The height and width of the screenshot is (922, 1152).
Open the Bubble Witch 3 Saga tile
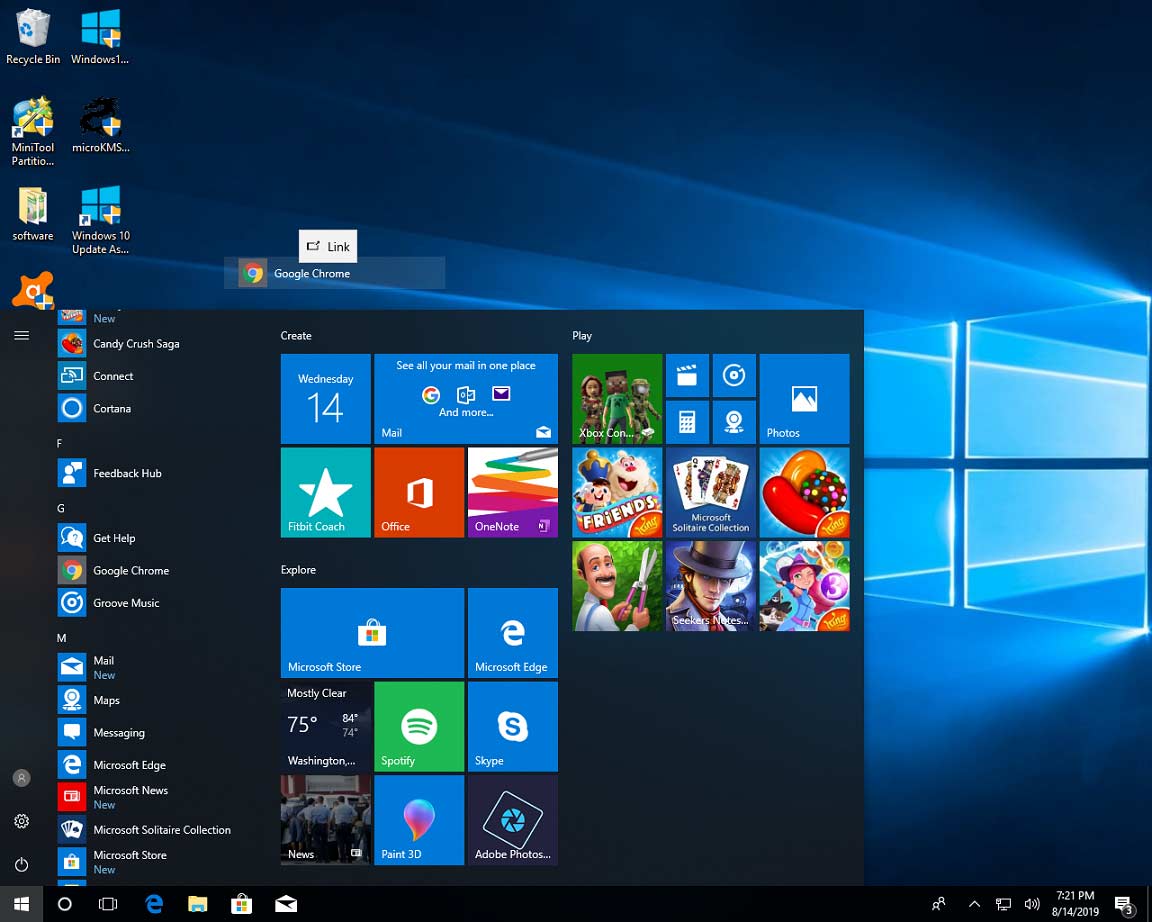point(804,586)
